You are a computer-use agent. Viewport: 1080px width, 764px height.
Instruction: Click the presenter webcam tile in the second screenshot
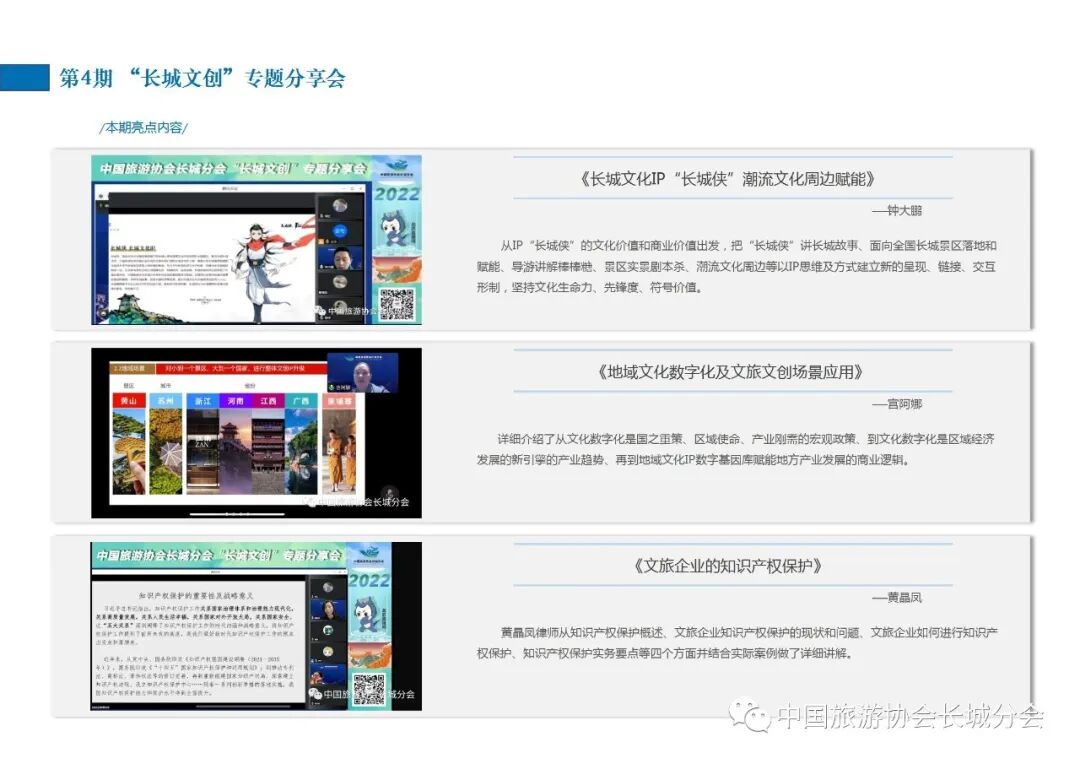click(x=362, y=373)
